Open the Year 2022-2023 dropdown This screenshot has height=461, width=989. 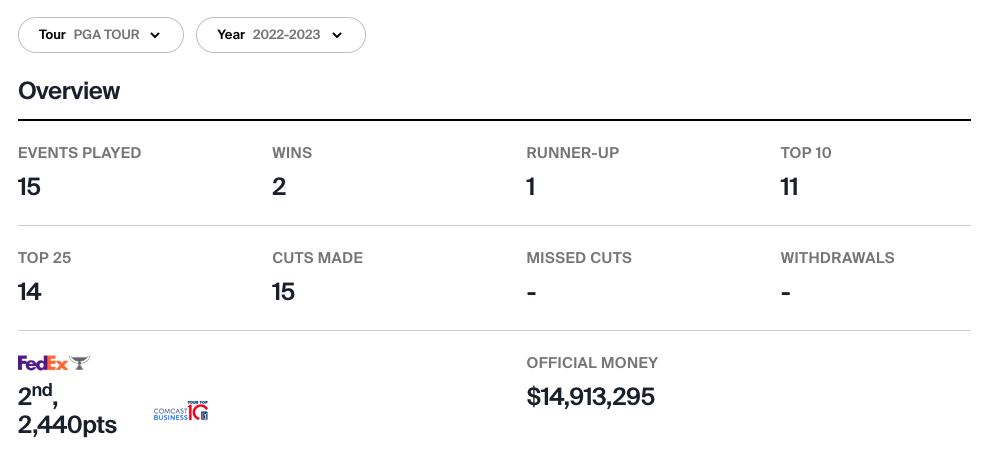(280, 35)
